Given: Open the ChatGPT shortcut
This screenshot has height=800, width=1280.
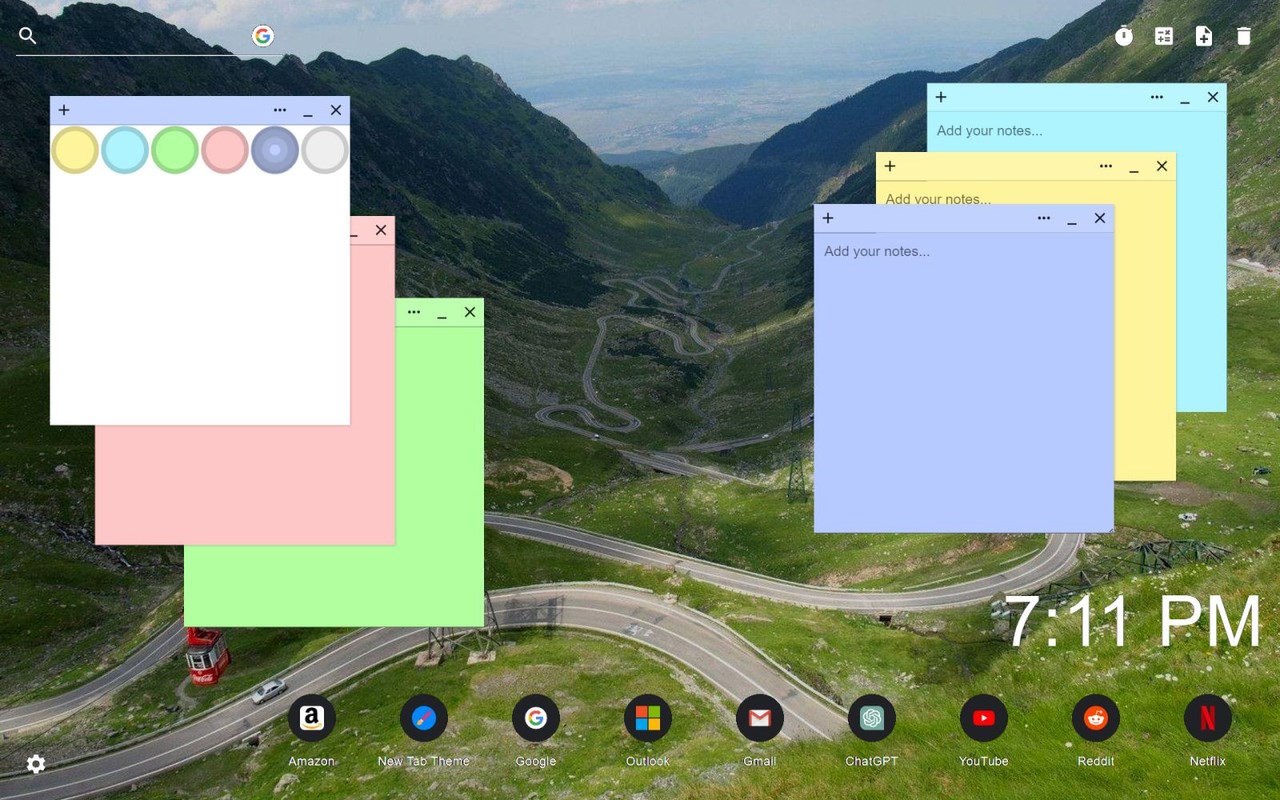Looking at the screenshot, I should point(872,718).
